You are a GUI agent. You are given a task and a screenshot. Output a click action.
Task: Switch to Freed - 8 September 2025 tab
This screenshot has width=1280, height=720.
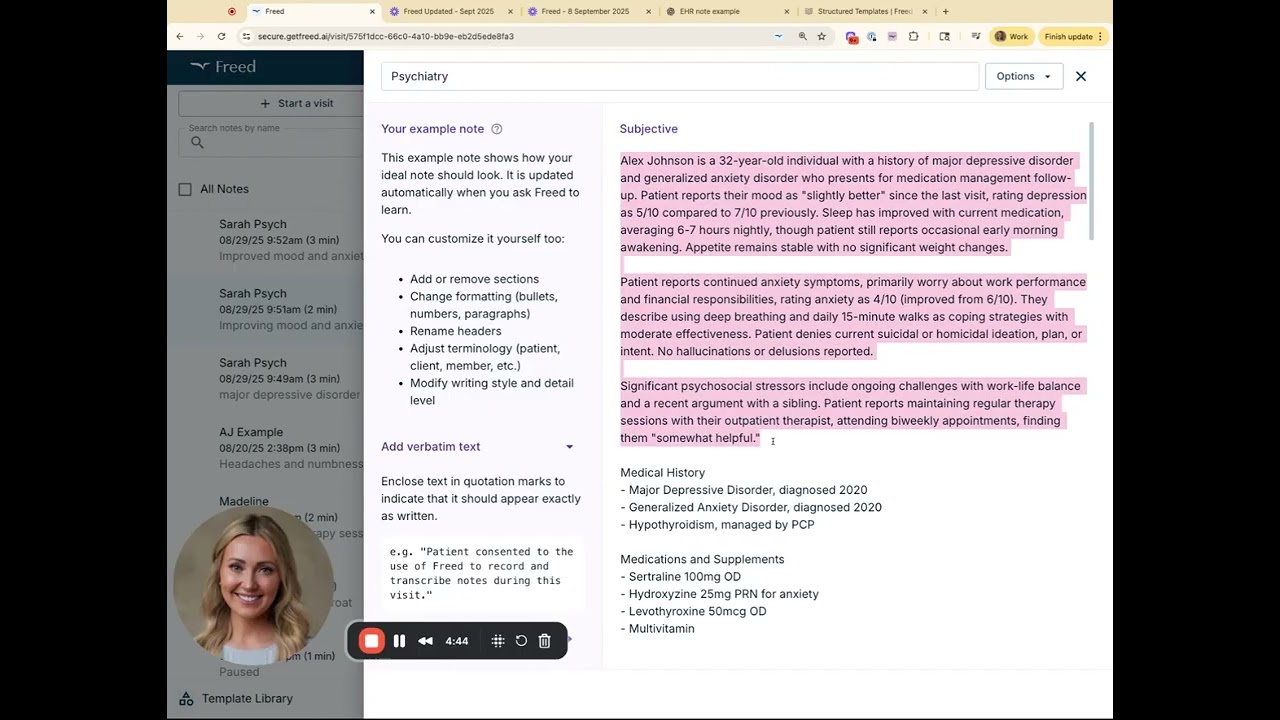[x=586, y=11]
